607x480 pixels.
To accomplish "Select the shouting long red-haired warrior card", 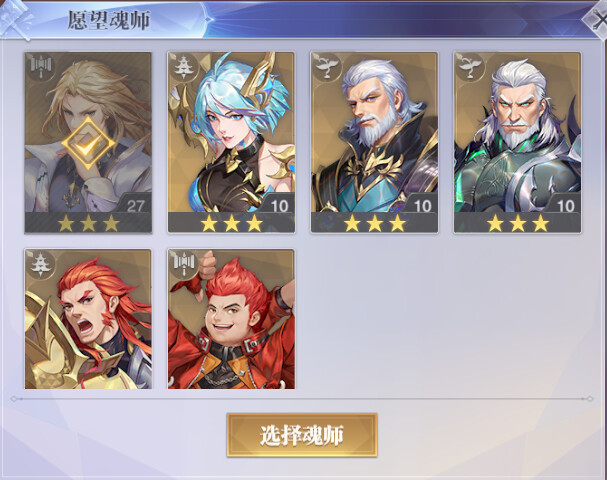I will (x=88, y=319).
